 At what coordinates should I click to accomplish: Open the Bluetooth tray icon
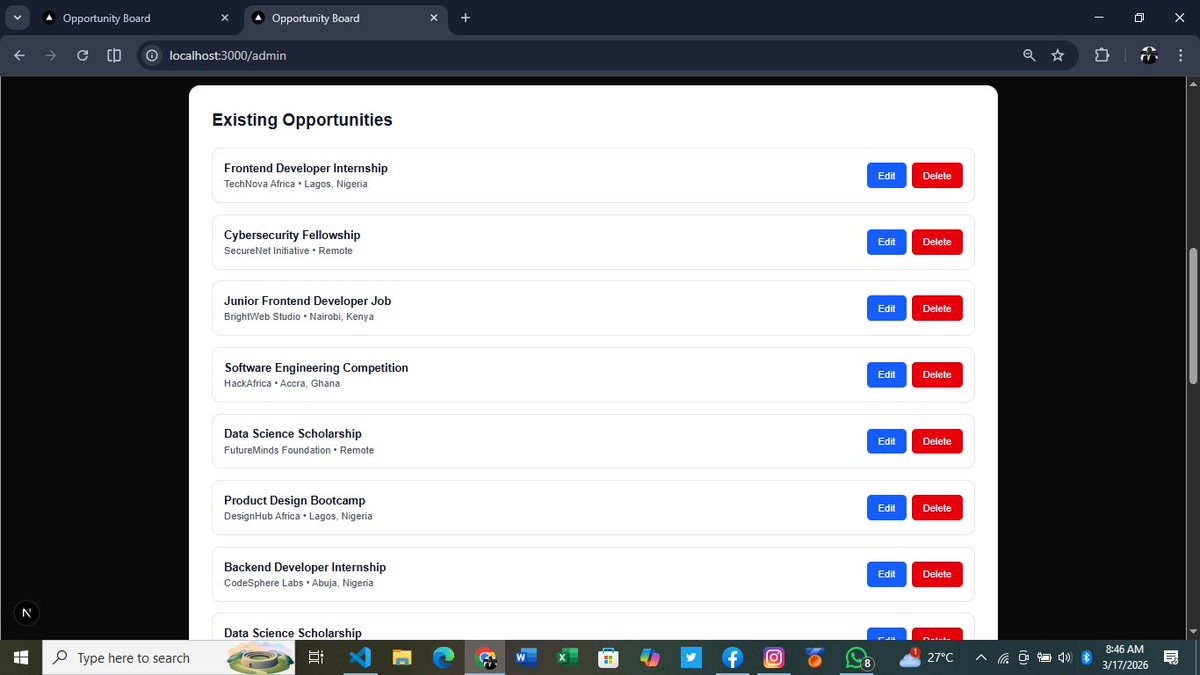point(1086,658)
